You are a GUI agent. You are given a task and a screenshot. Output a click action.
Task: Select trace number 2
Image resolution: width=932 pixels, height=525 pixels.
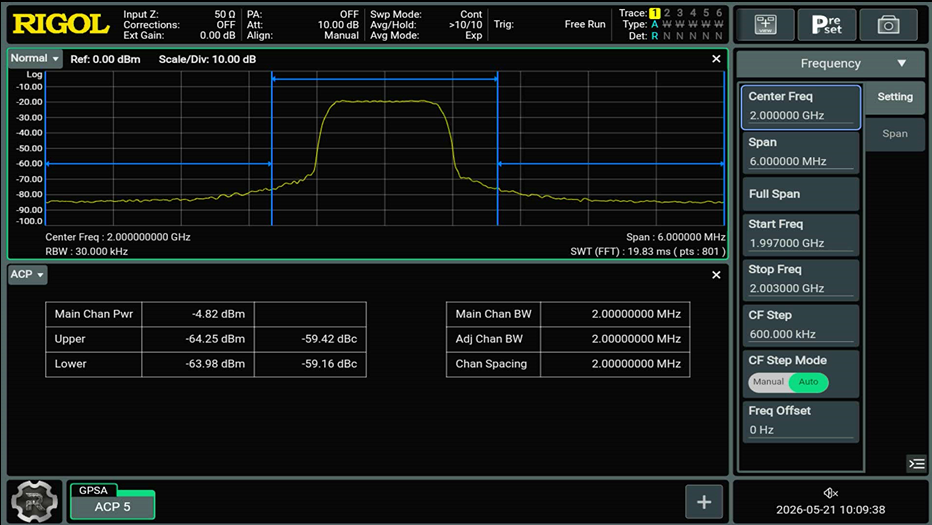pos(667,12)
